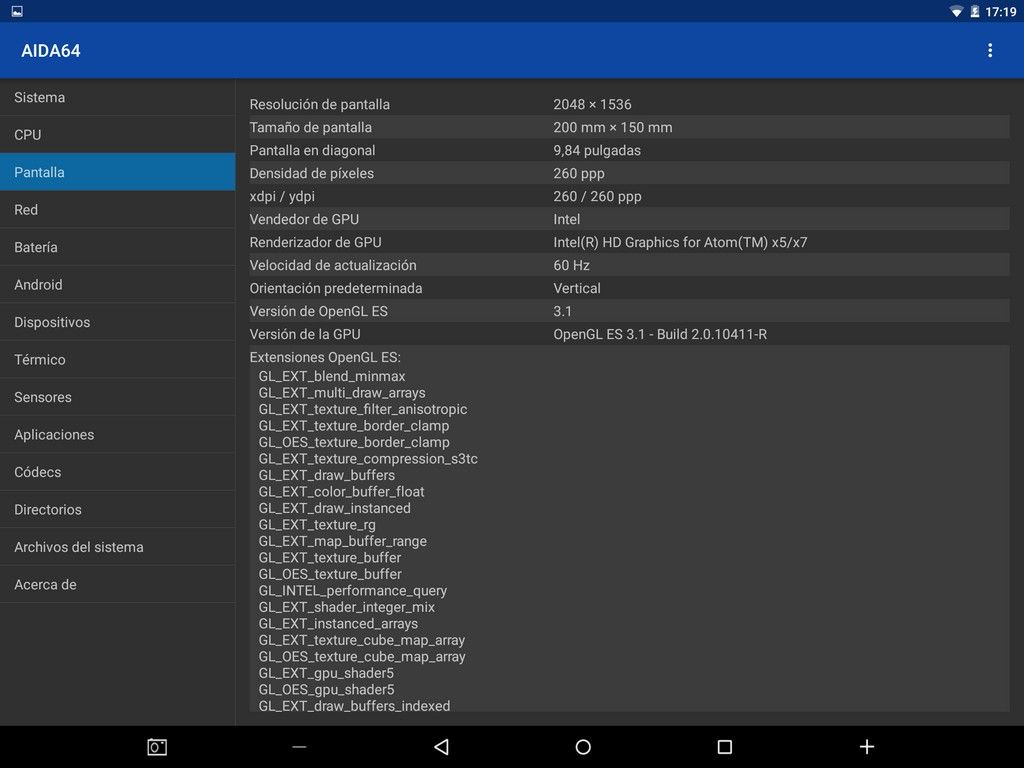This screenshot has width=1024, height=768.
Task: Select GL_EXT_blend_minmax extension entry
Action: 332,376
